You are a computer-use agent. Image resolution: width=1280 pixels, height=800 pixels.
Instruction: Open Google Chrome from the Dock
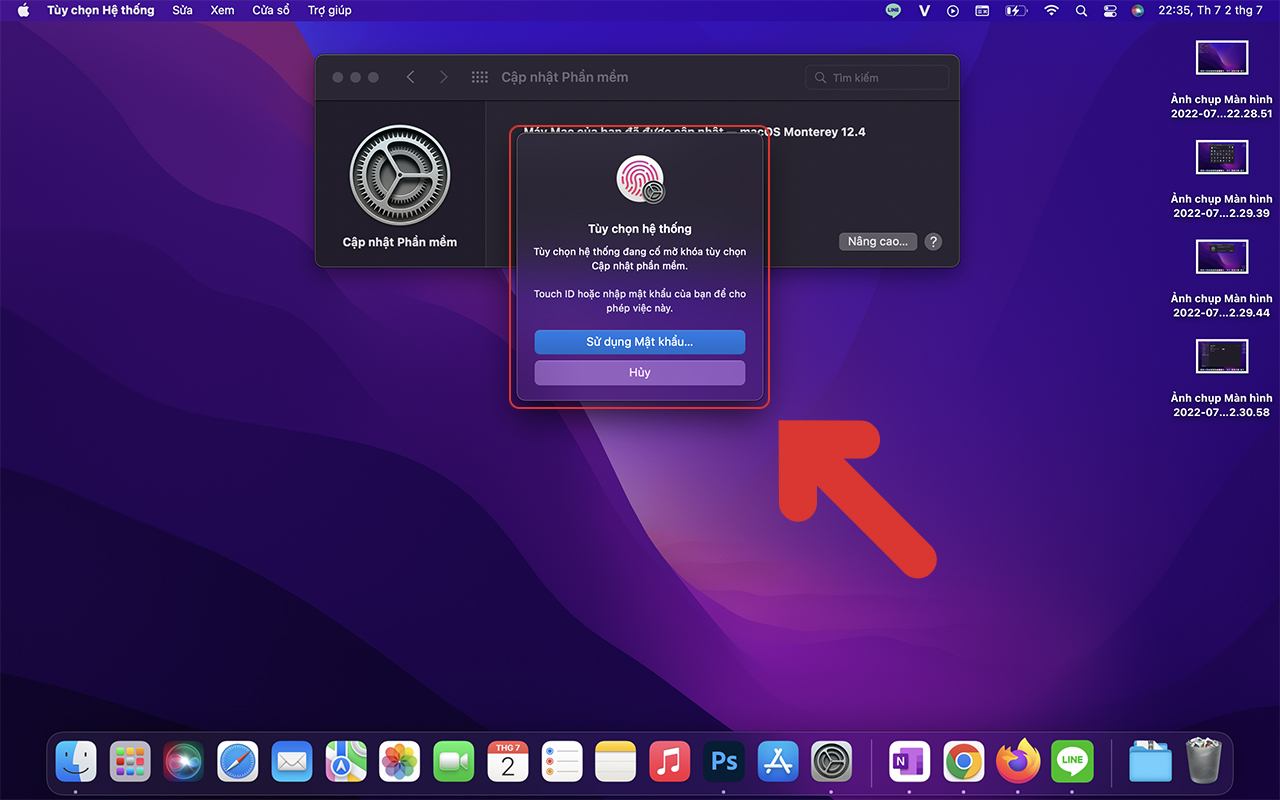[x=964, y=762]
